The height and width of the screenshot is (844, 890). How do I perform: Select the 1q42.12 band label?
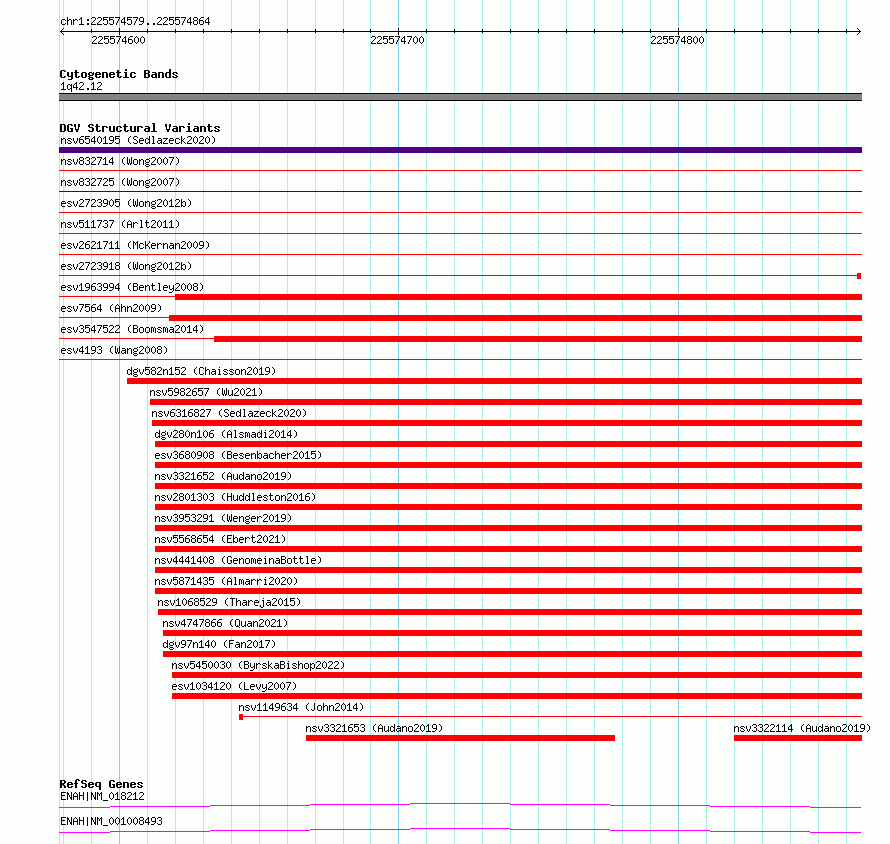coord(81,86)
